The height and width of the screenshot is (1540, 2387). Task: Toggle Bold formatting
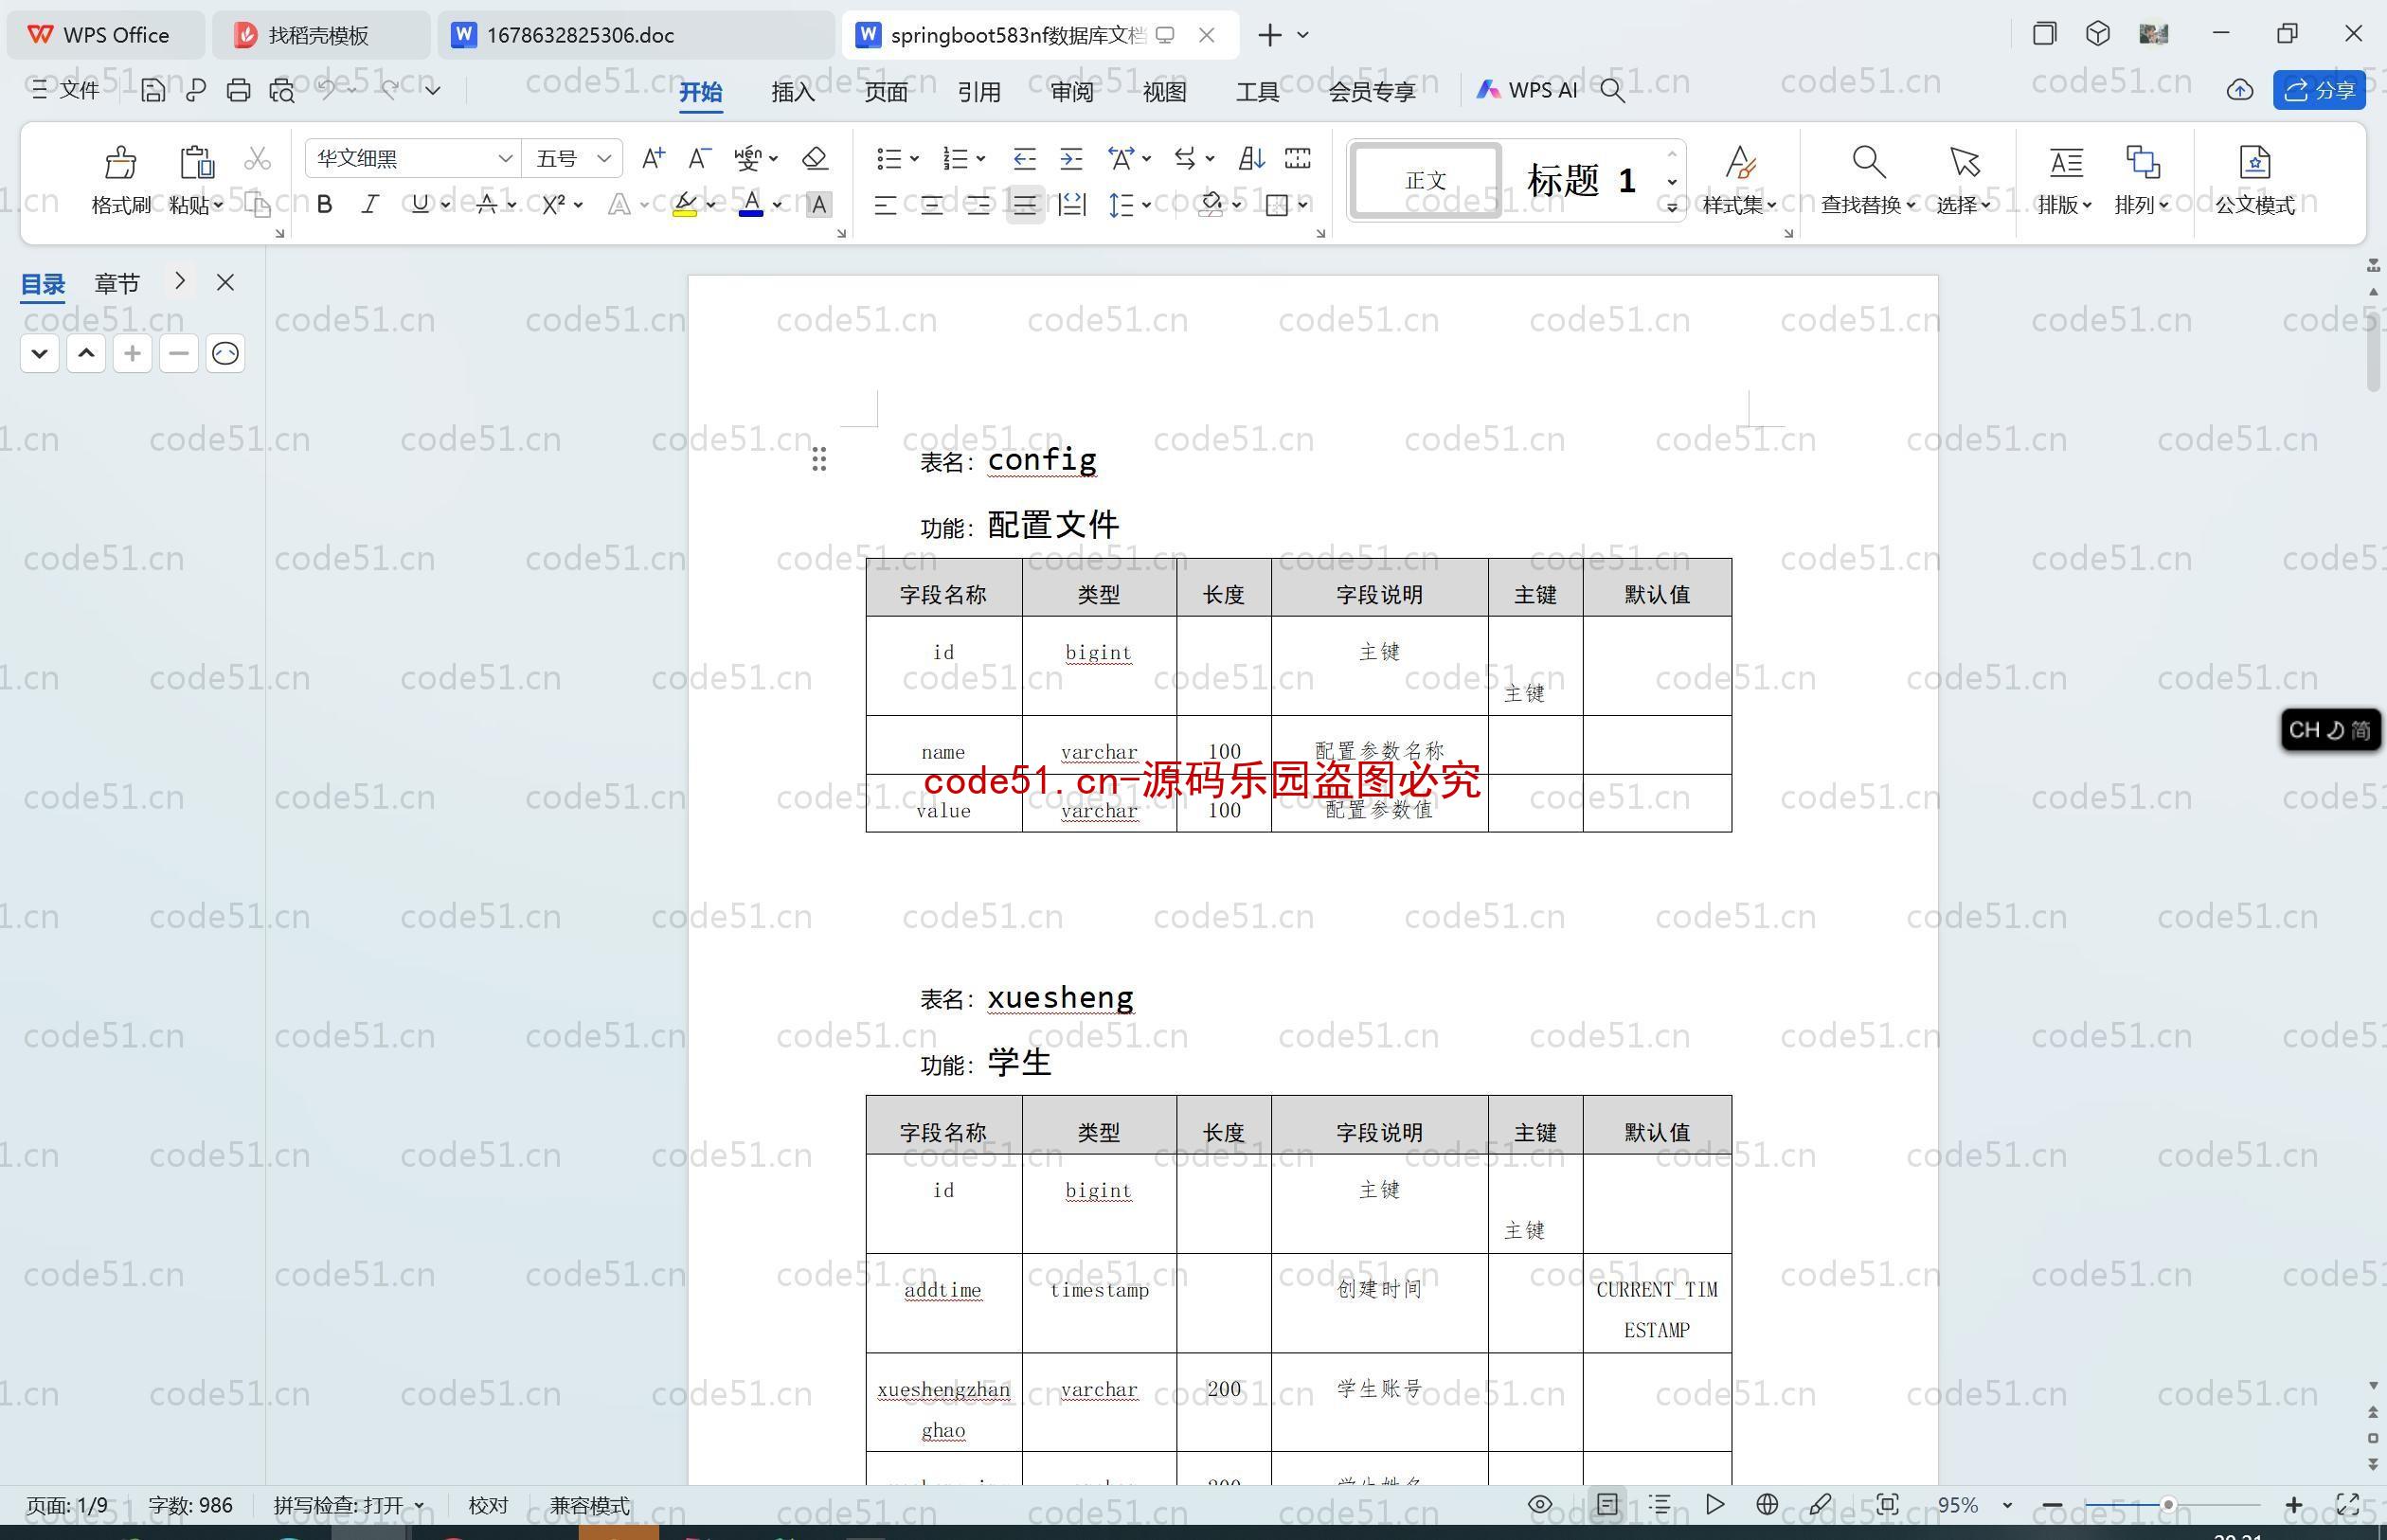point(324,205)
